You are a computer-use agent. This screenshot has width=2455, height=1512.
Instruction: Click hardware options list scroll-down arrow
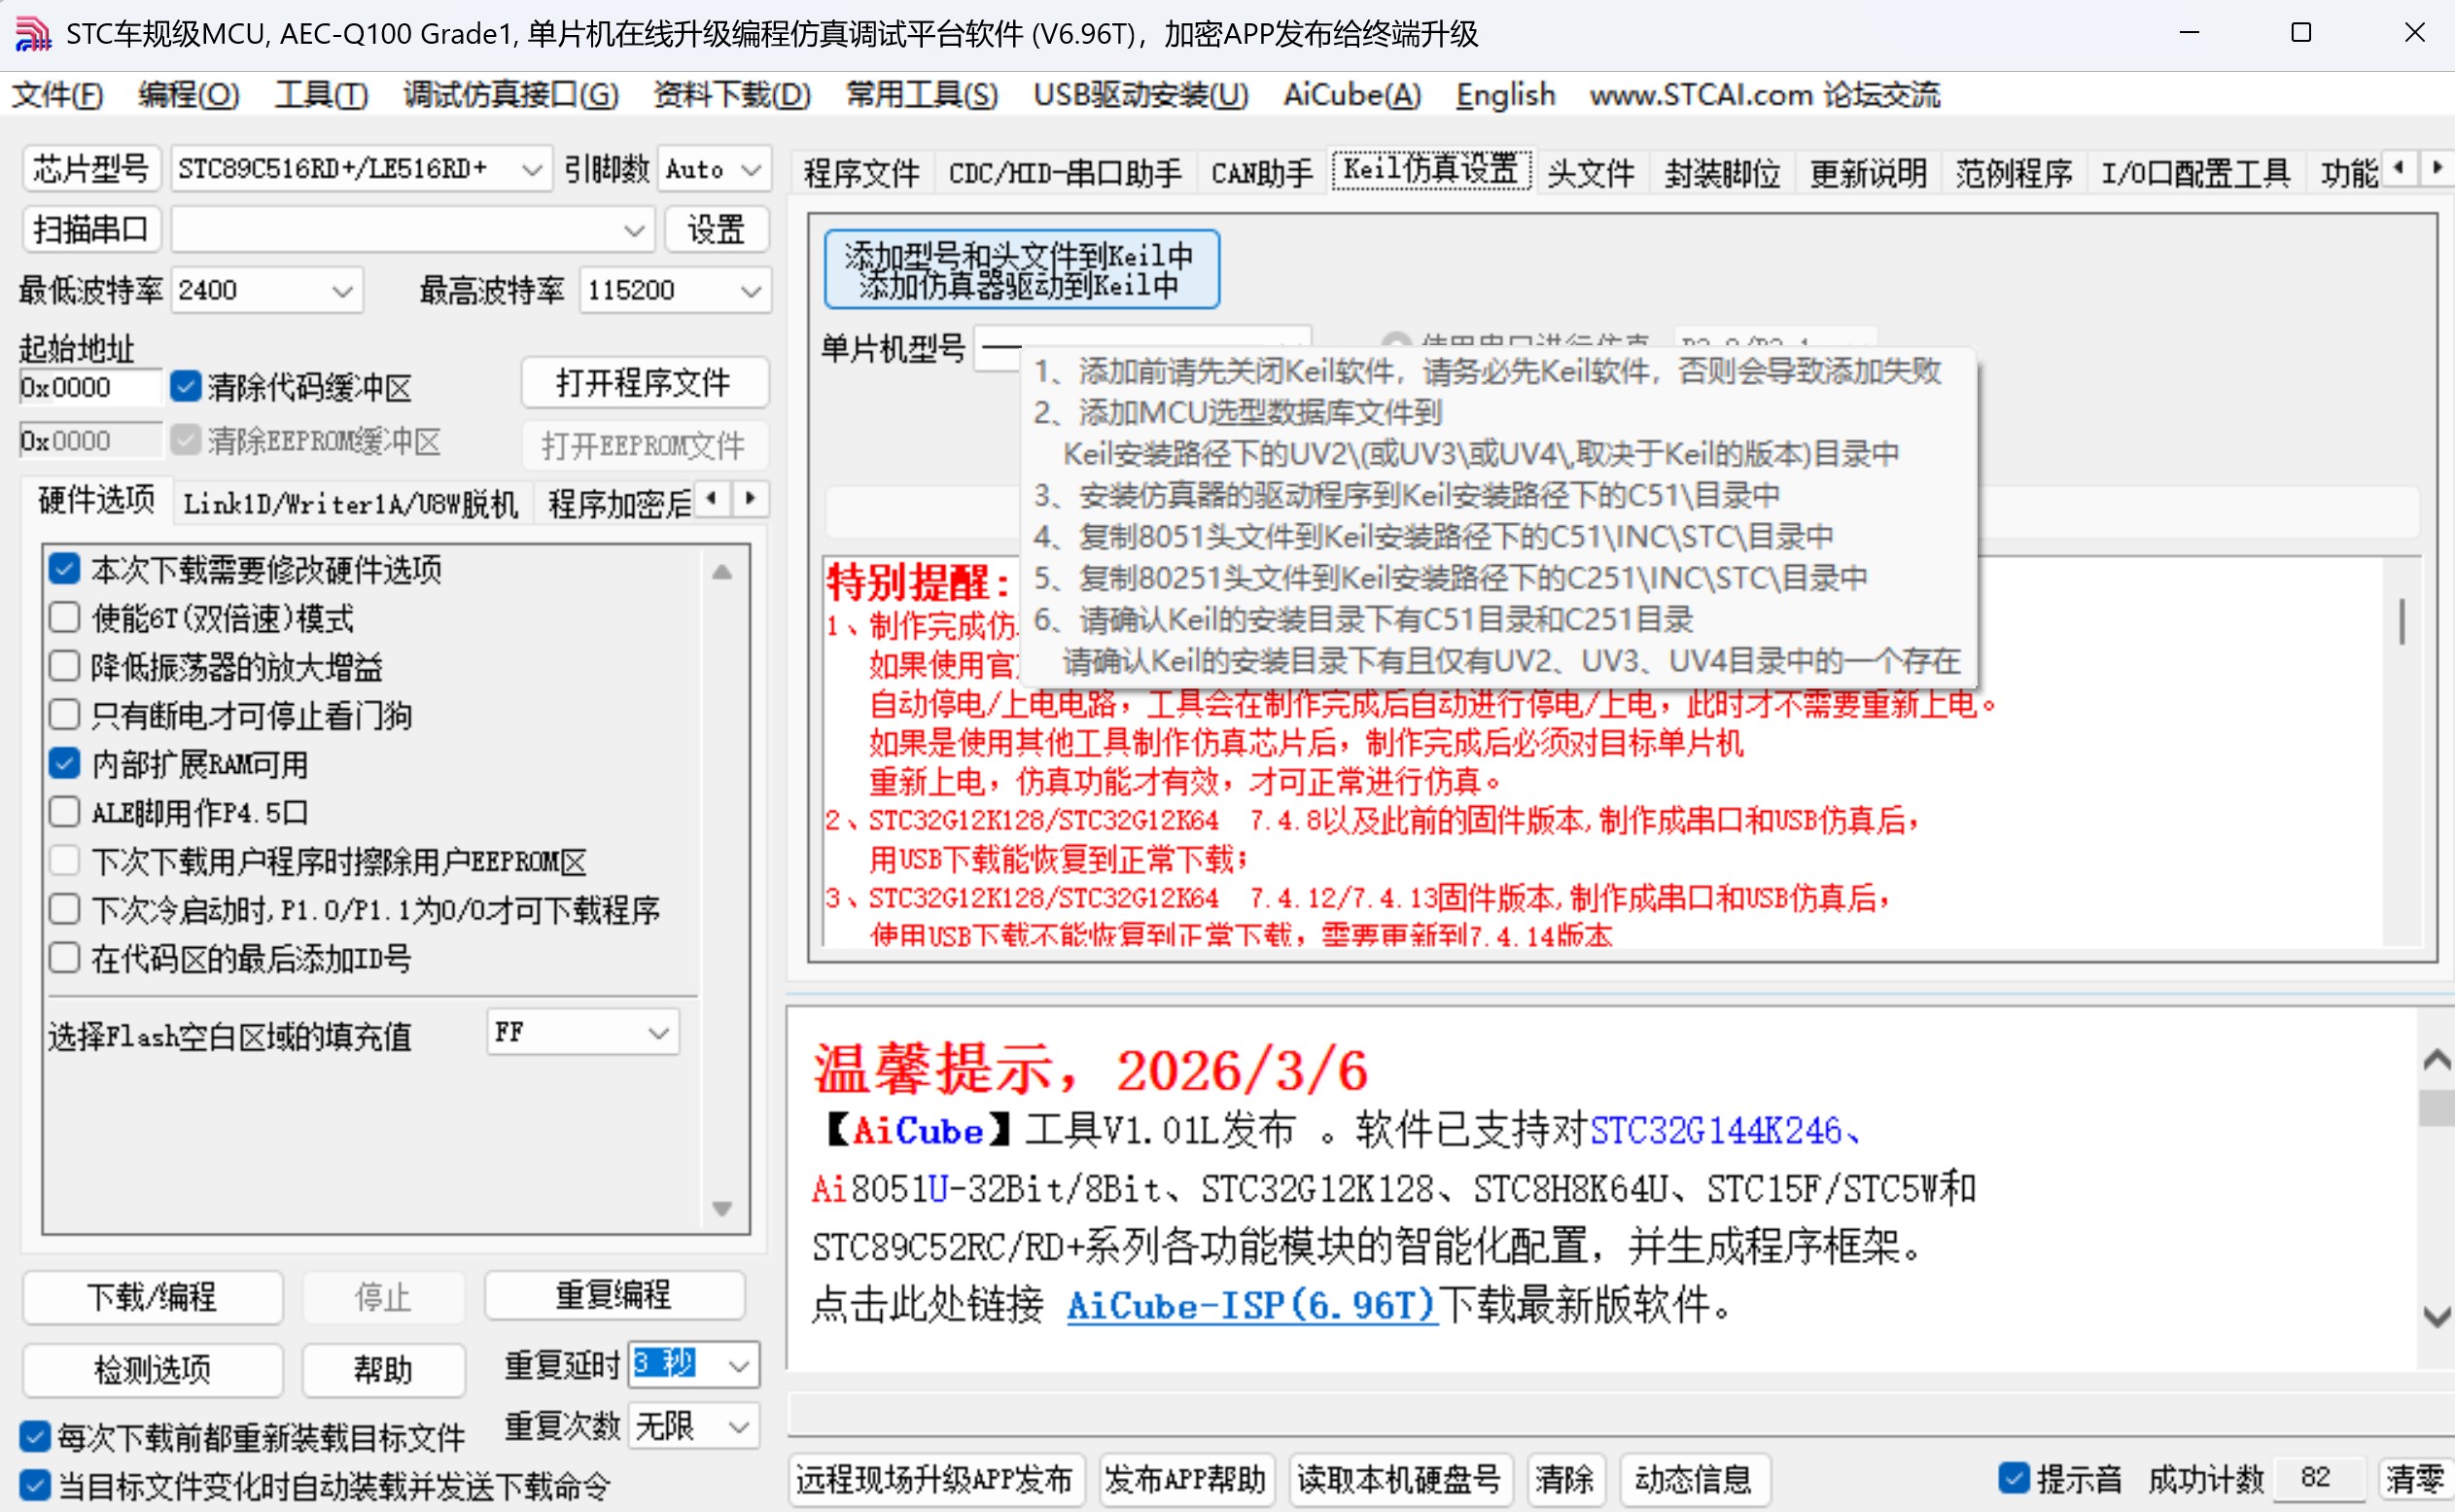pos(722,1208)
